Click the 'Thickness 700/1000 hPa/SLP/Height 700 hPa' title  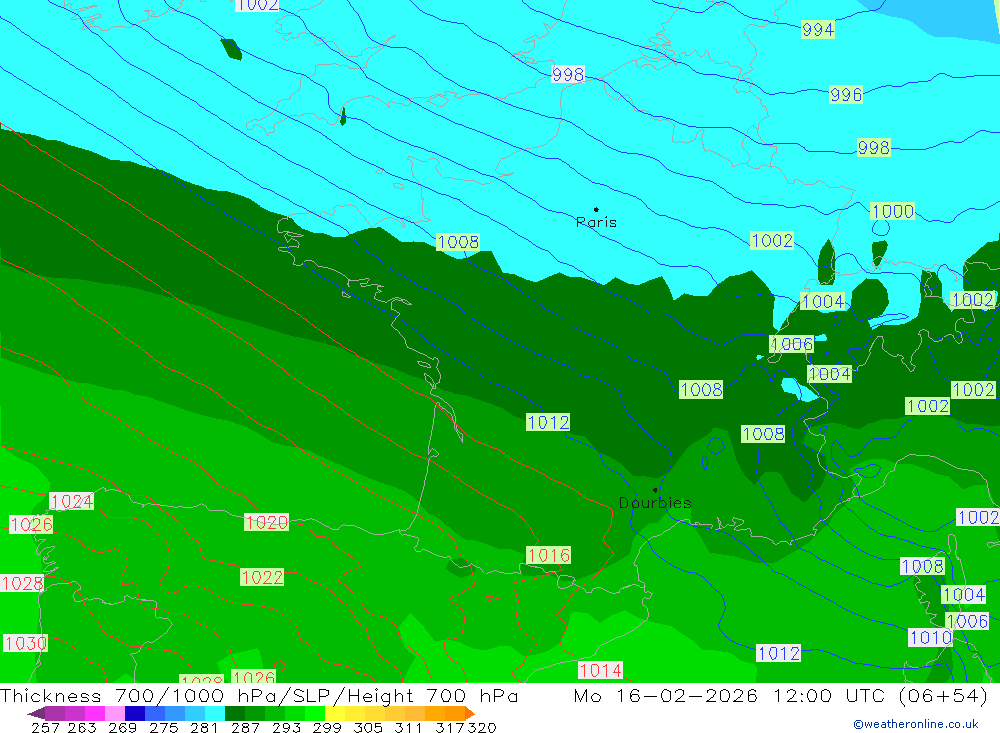pyautogui.click(x=259, y=695)
